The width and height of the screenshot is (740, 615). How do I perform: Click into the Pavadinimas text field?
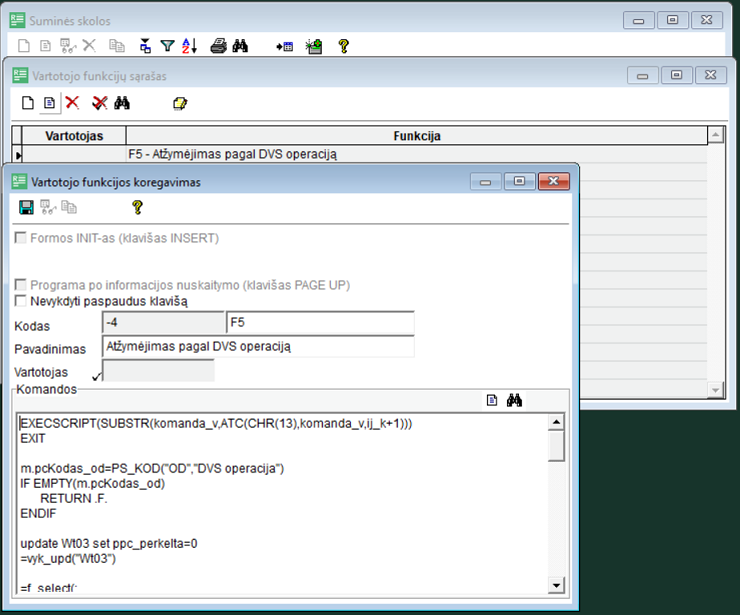click(258, 347)
